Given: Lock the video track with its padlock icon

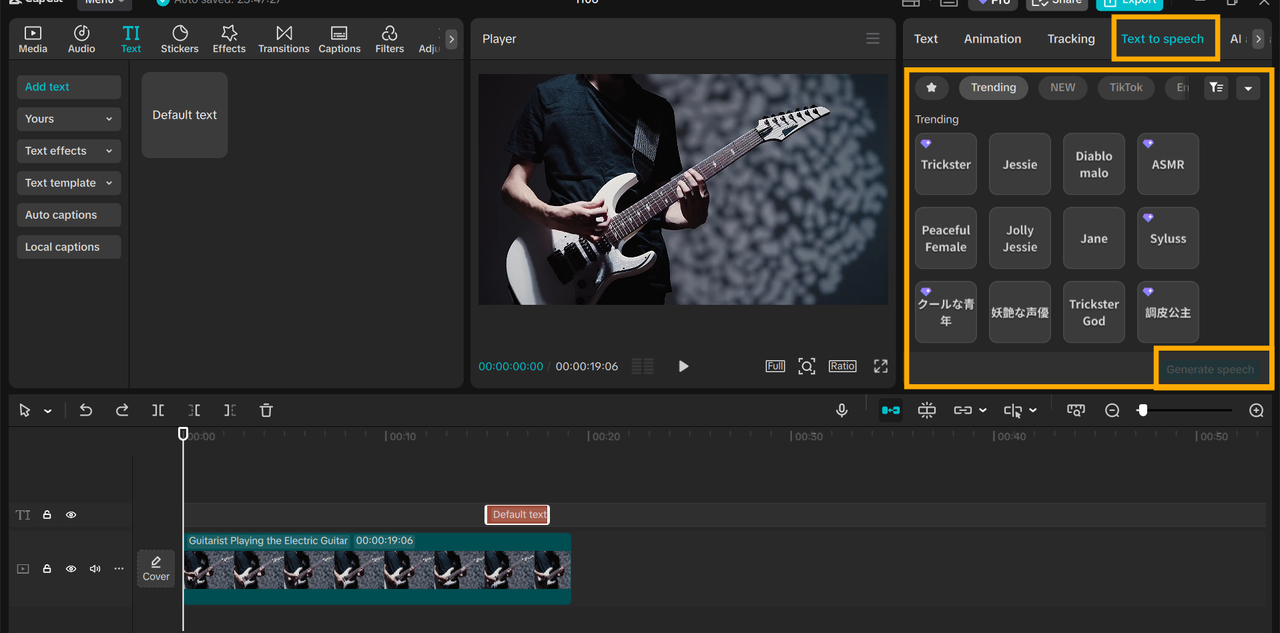Looking at the screenshot, I should [47, 569].
